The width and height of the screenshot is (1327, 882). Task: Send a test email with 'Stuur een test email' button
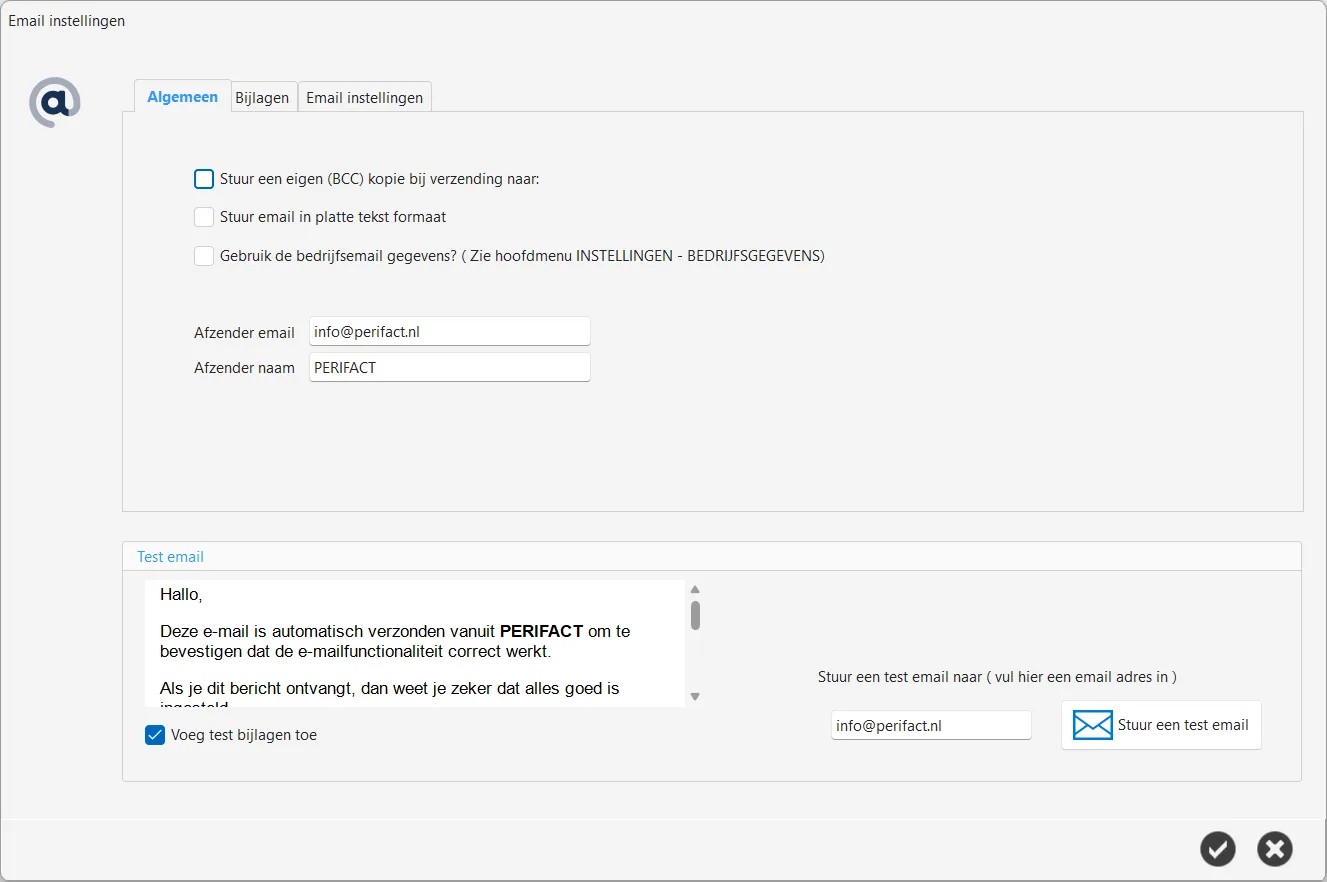(x=1161, y=725)
